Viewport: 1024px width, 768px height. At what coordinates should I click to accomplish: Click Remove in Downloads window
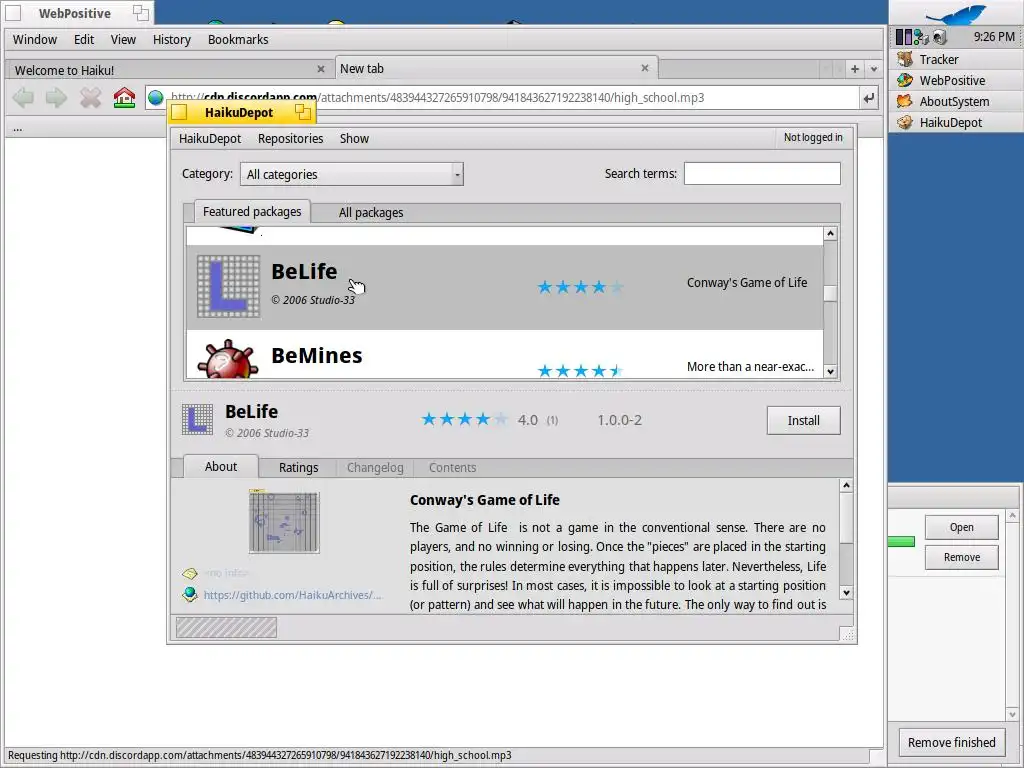[961, 557]
